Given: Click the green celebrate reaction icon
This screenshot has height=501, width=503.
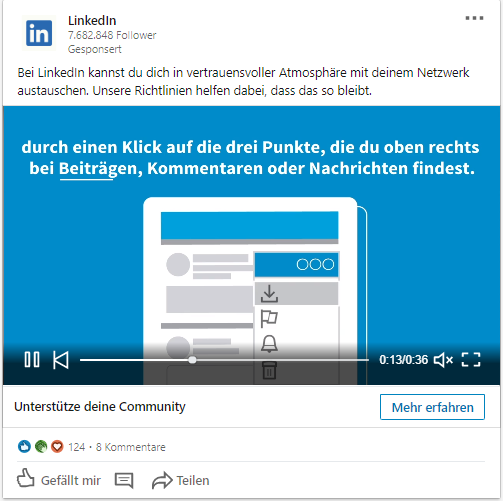Looking at the screenshot, I should pyautogui.click(x=41, y=446).
